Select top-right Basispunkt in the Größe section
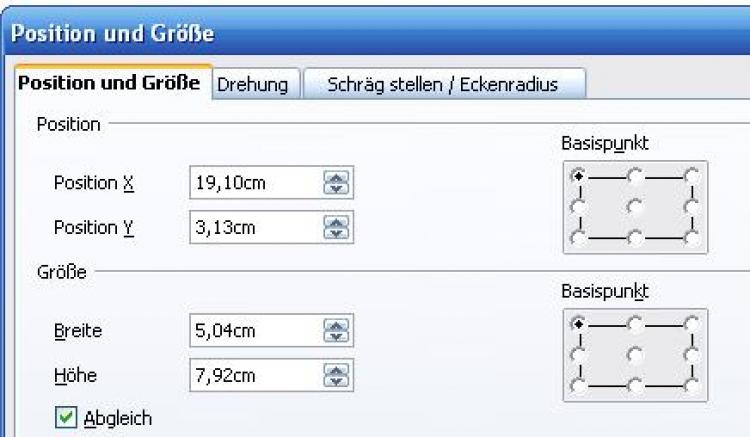 (691, 322)
